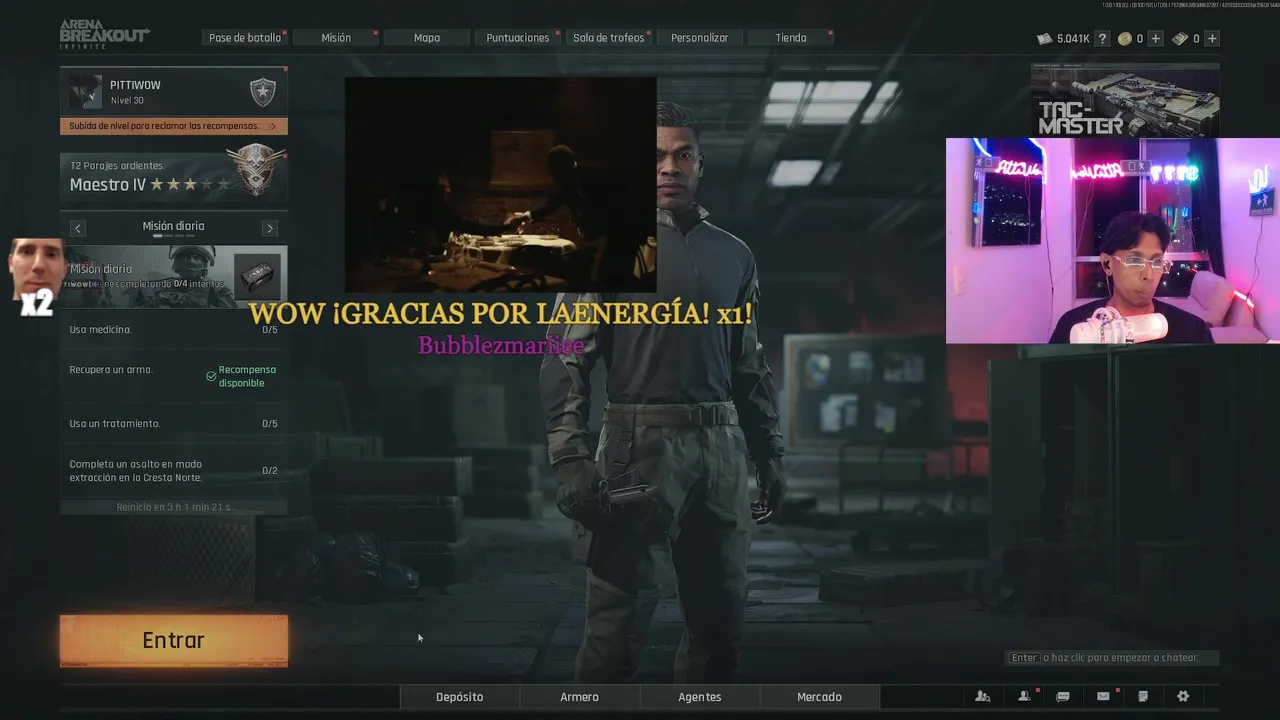
Task: Open the notes document icon
Action: coord(1143,697)
